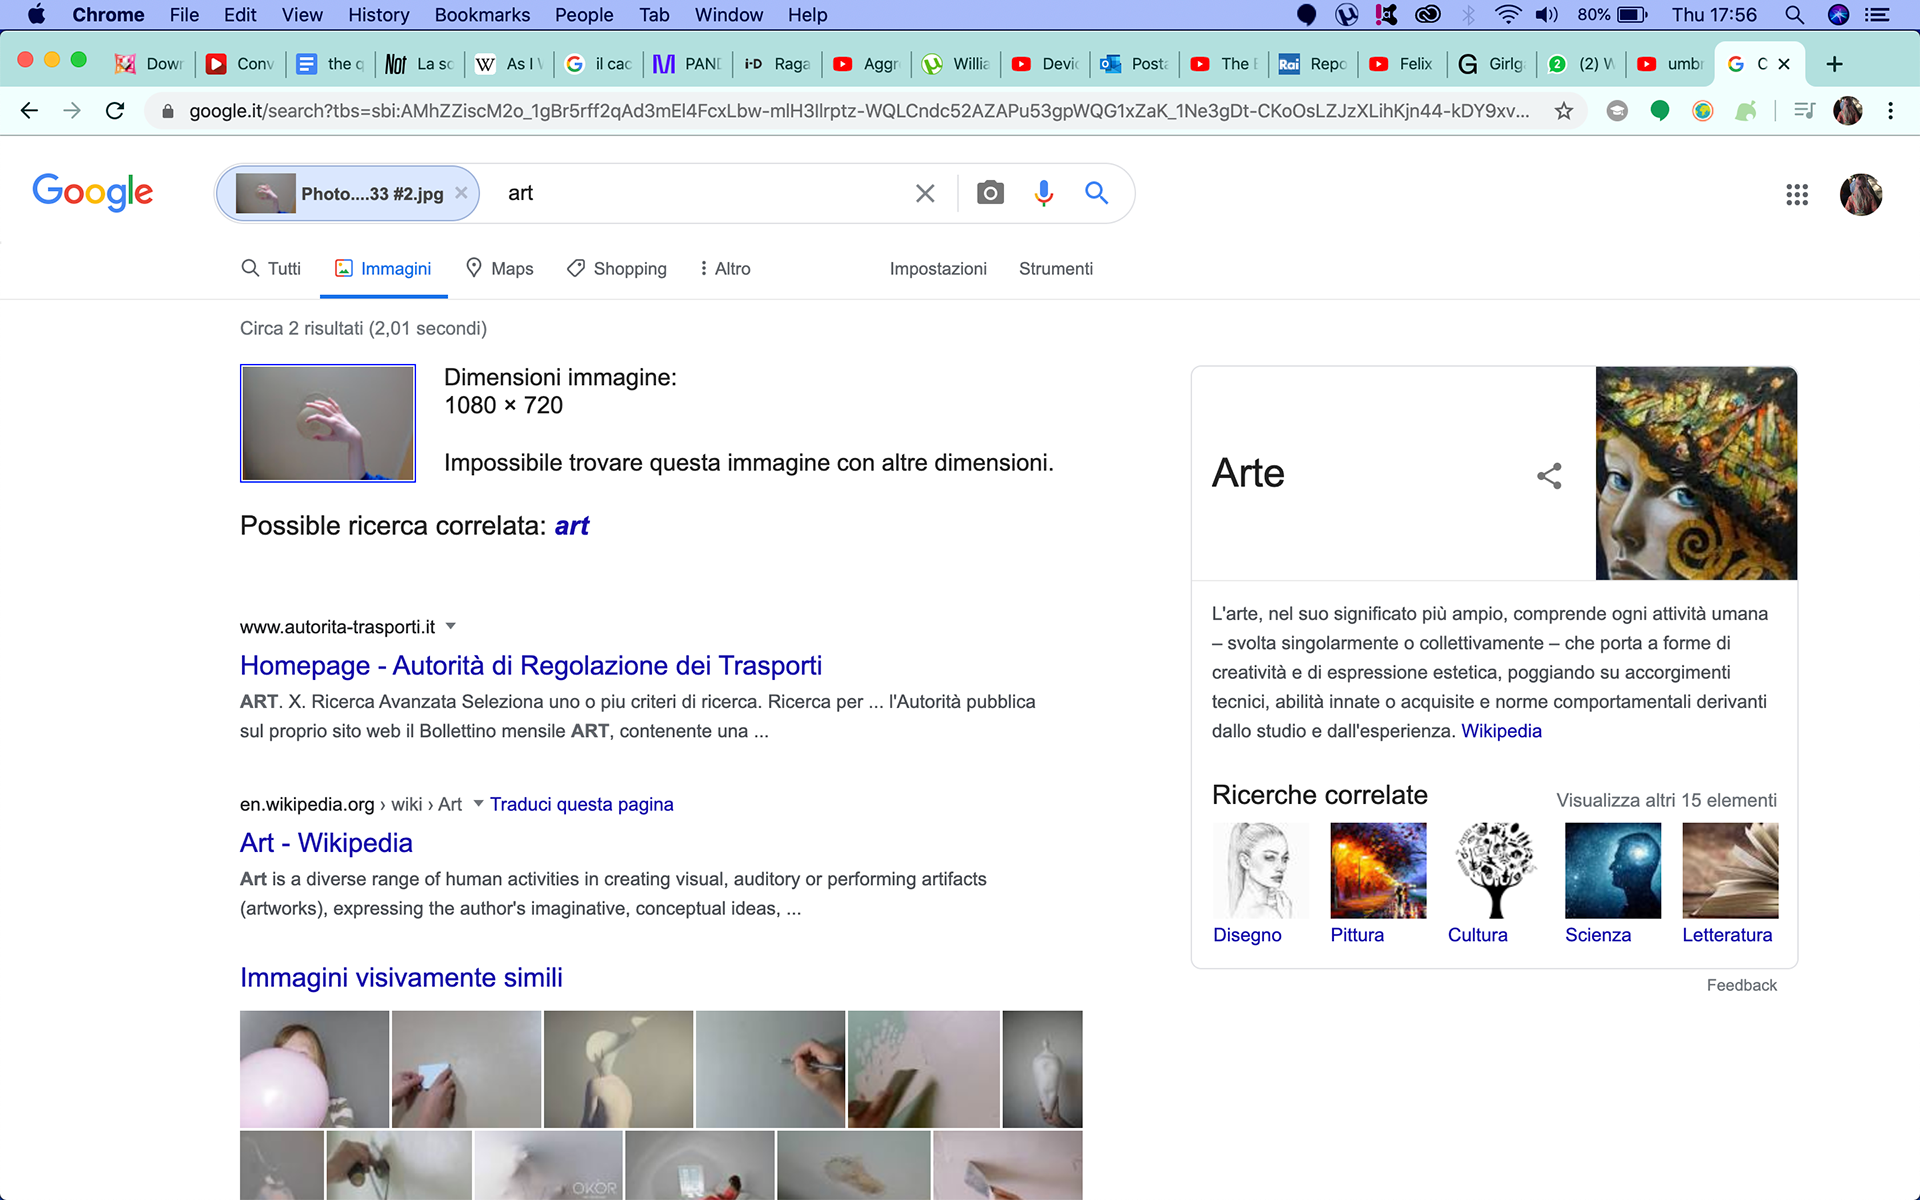Select the Immagini tab

click(383, 269)
